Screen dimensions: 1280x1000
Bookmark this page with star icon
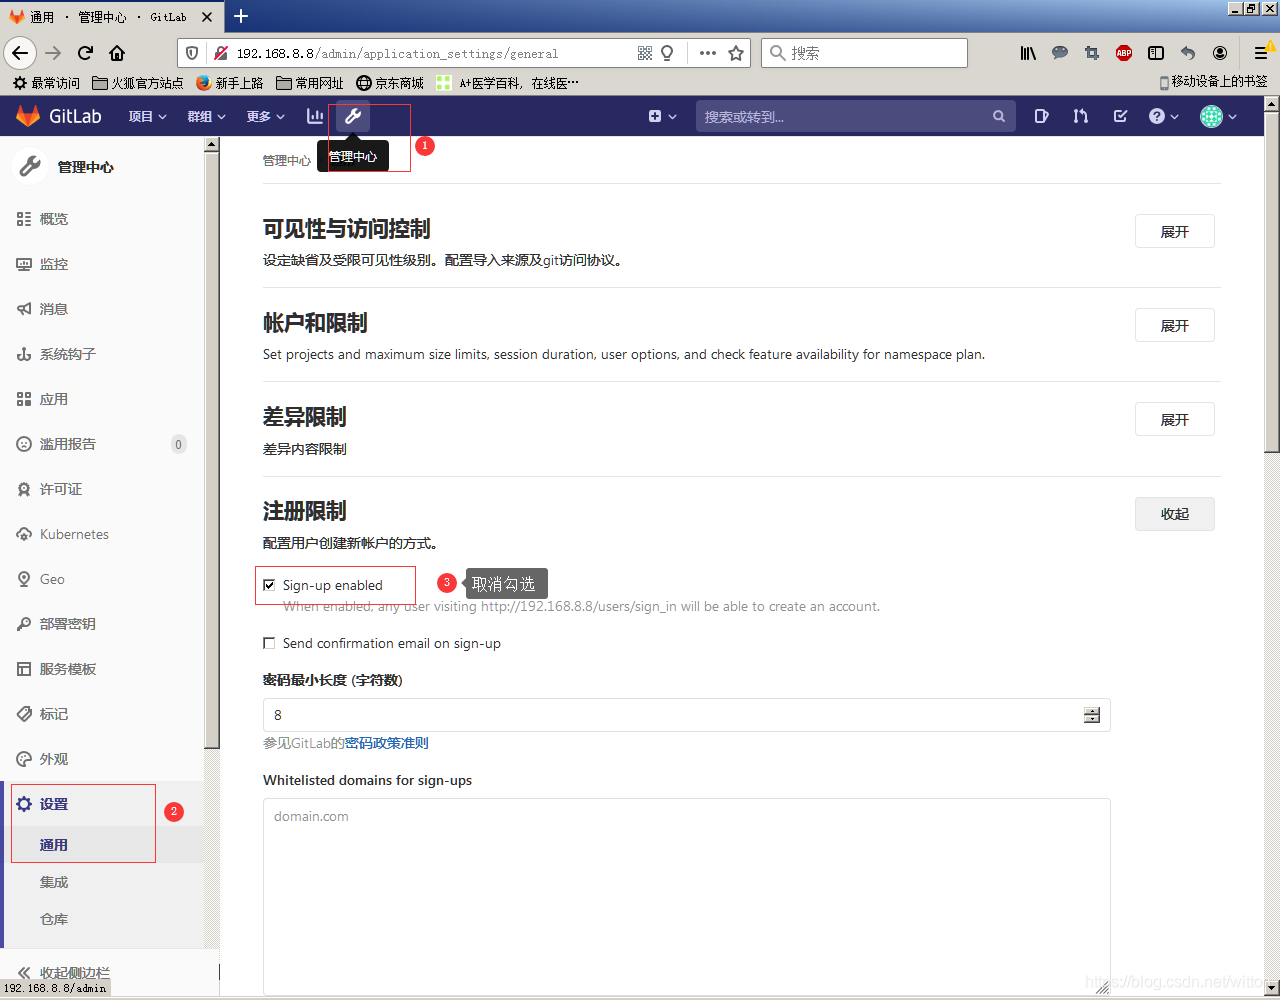coord(736,53)
